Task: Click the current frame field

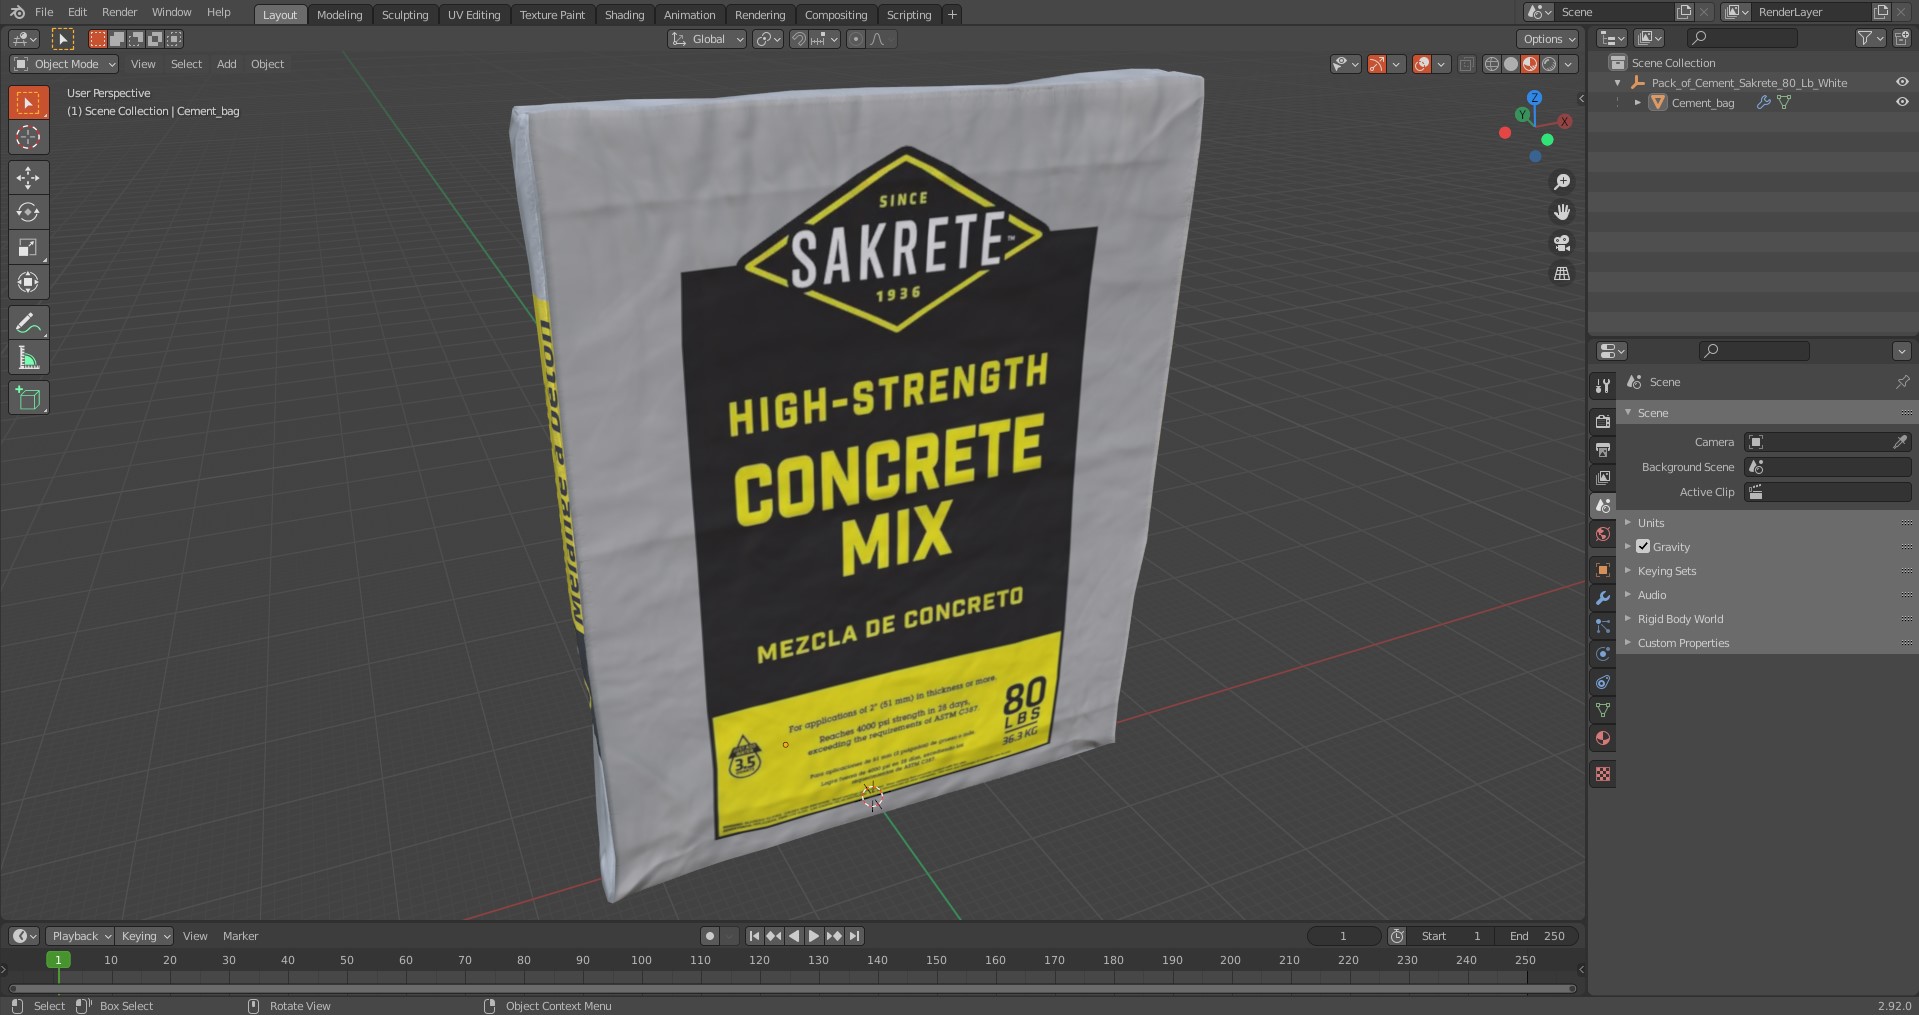Action: 1343,936
